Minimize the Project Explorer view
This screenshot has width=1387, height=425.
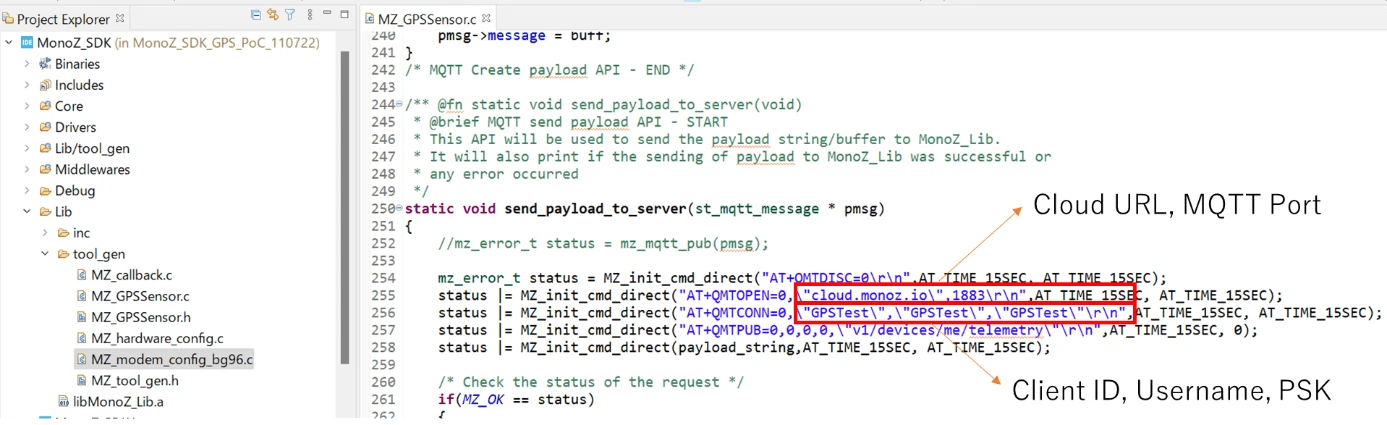click(328, 15)
